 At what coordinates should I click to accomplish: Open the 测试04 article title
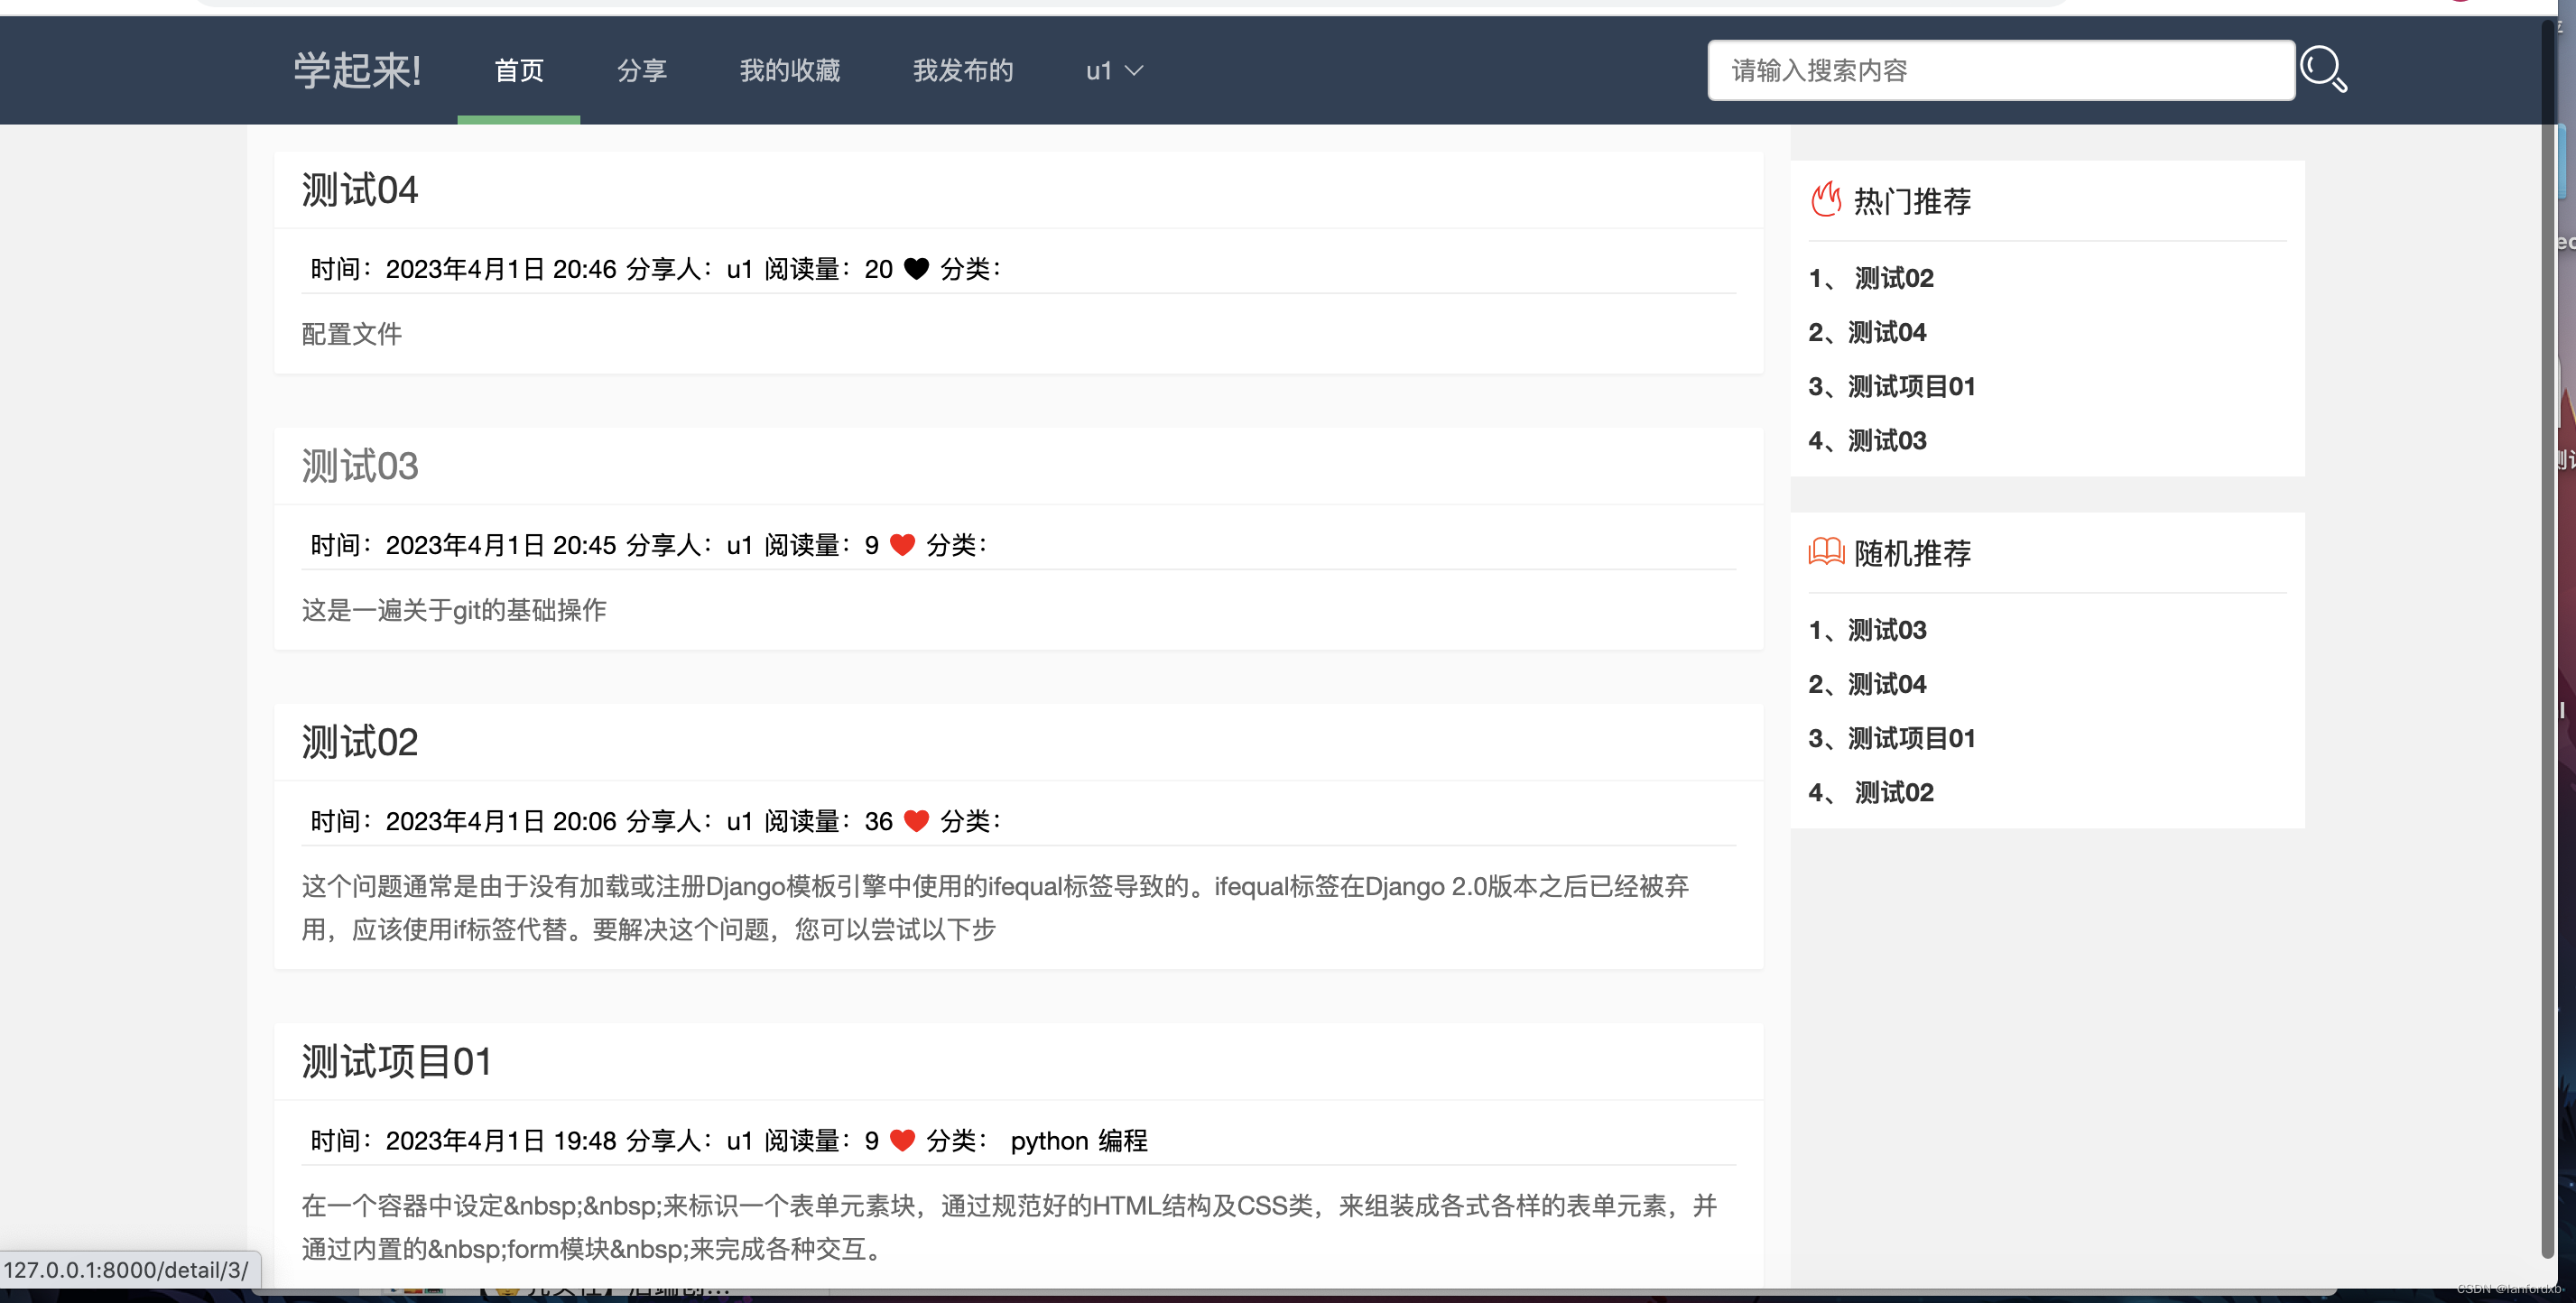360,190
